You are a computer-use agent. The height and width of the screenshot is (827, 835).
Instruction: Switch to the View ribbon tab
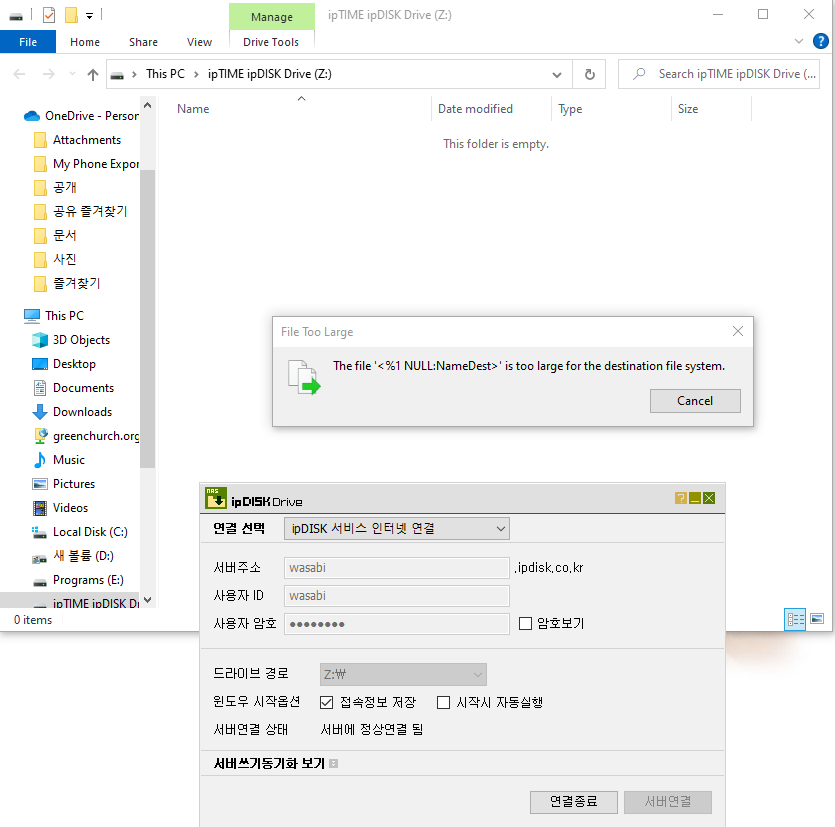click(199, 42)
